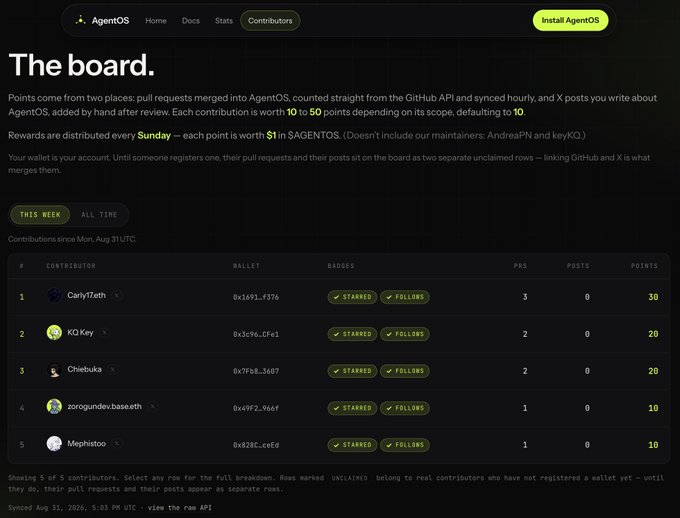Switch to the THIS WEEK filter
680x518 pixels.
pyautogui.click(x=40, y=215)
